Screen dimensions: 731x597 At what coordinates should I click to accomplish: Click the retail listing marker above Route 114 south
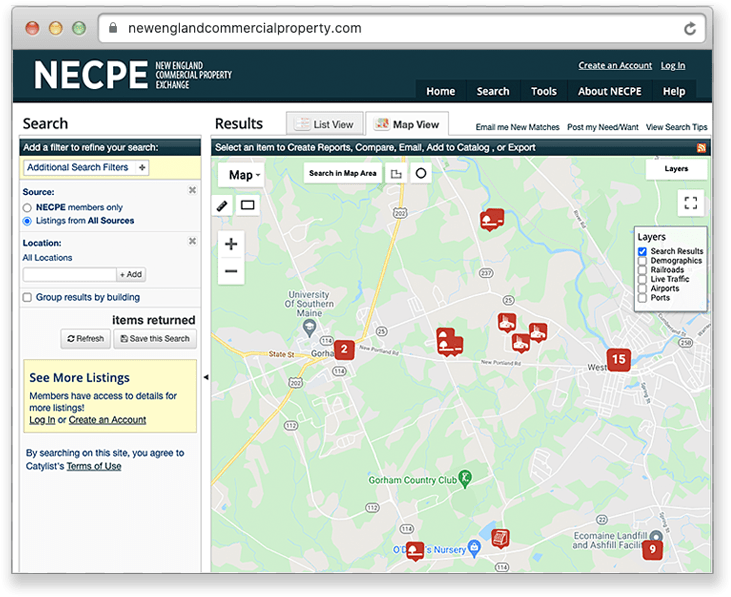[500, 538]
